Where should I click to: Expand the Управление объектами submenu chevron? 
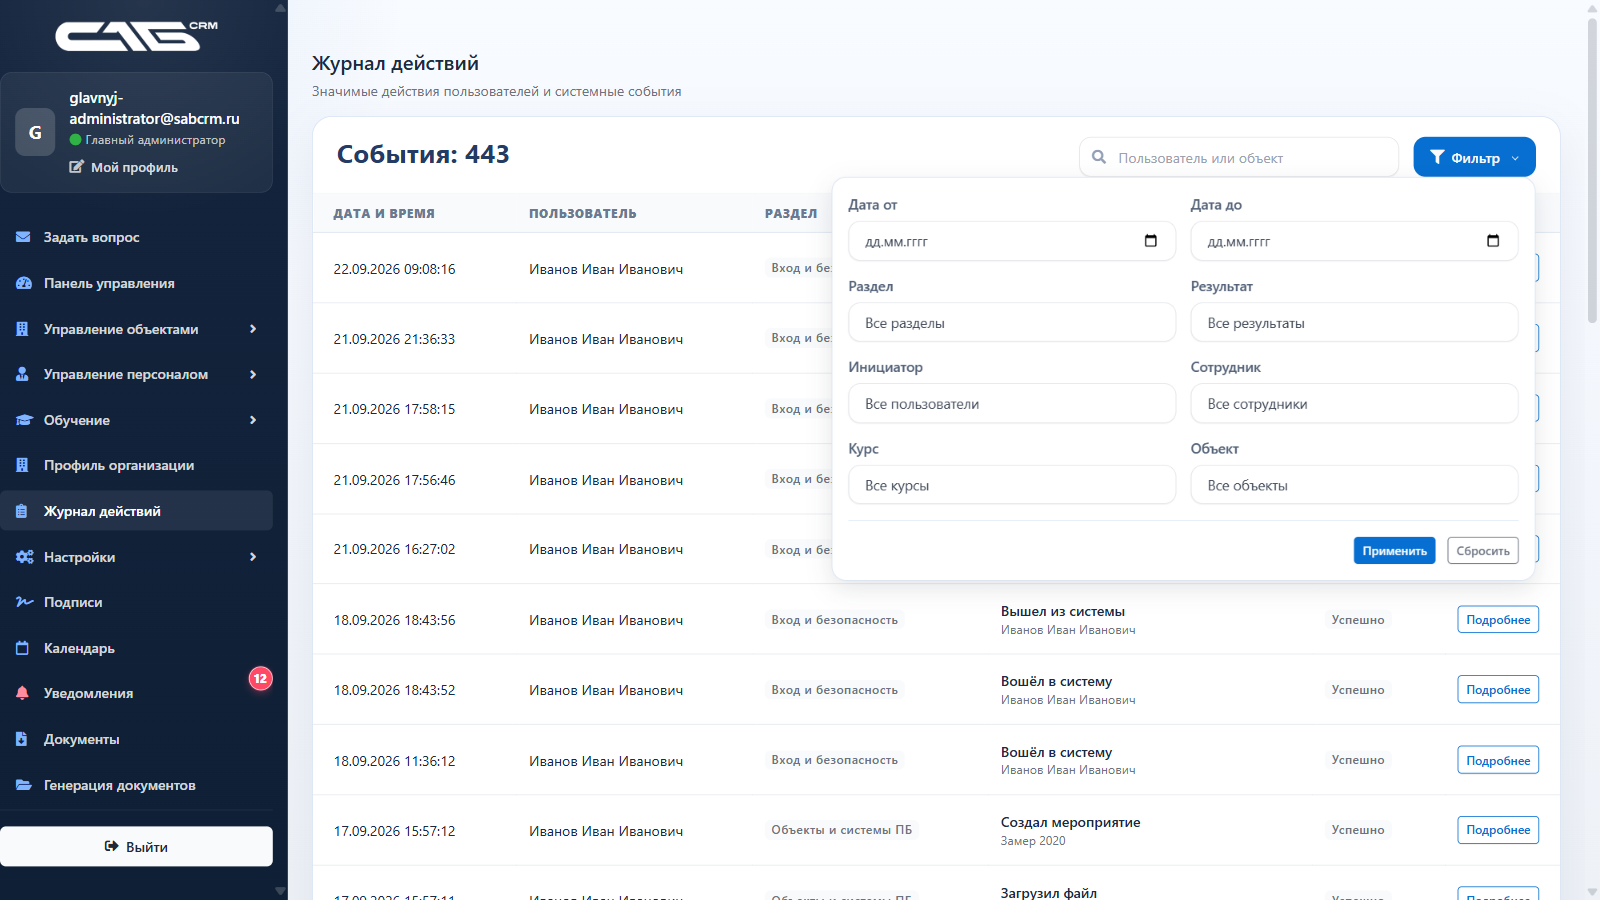253,329
